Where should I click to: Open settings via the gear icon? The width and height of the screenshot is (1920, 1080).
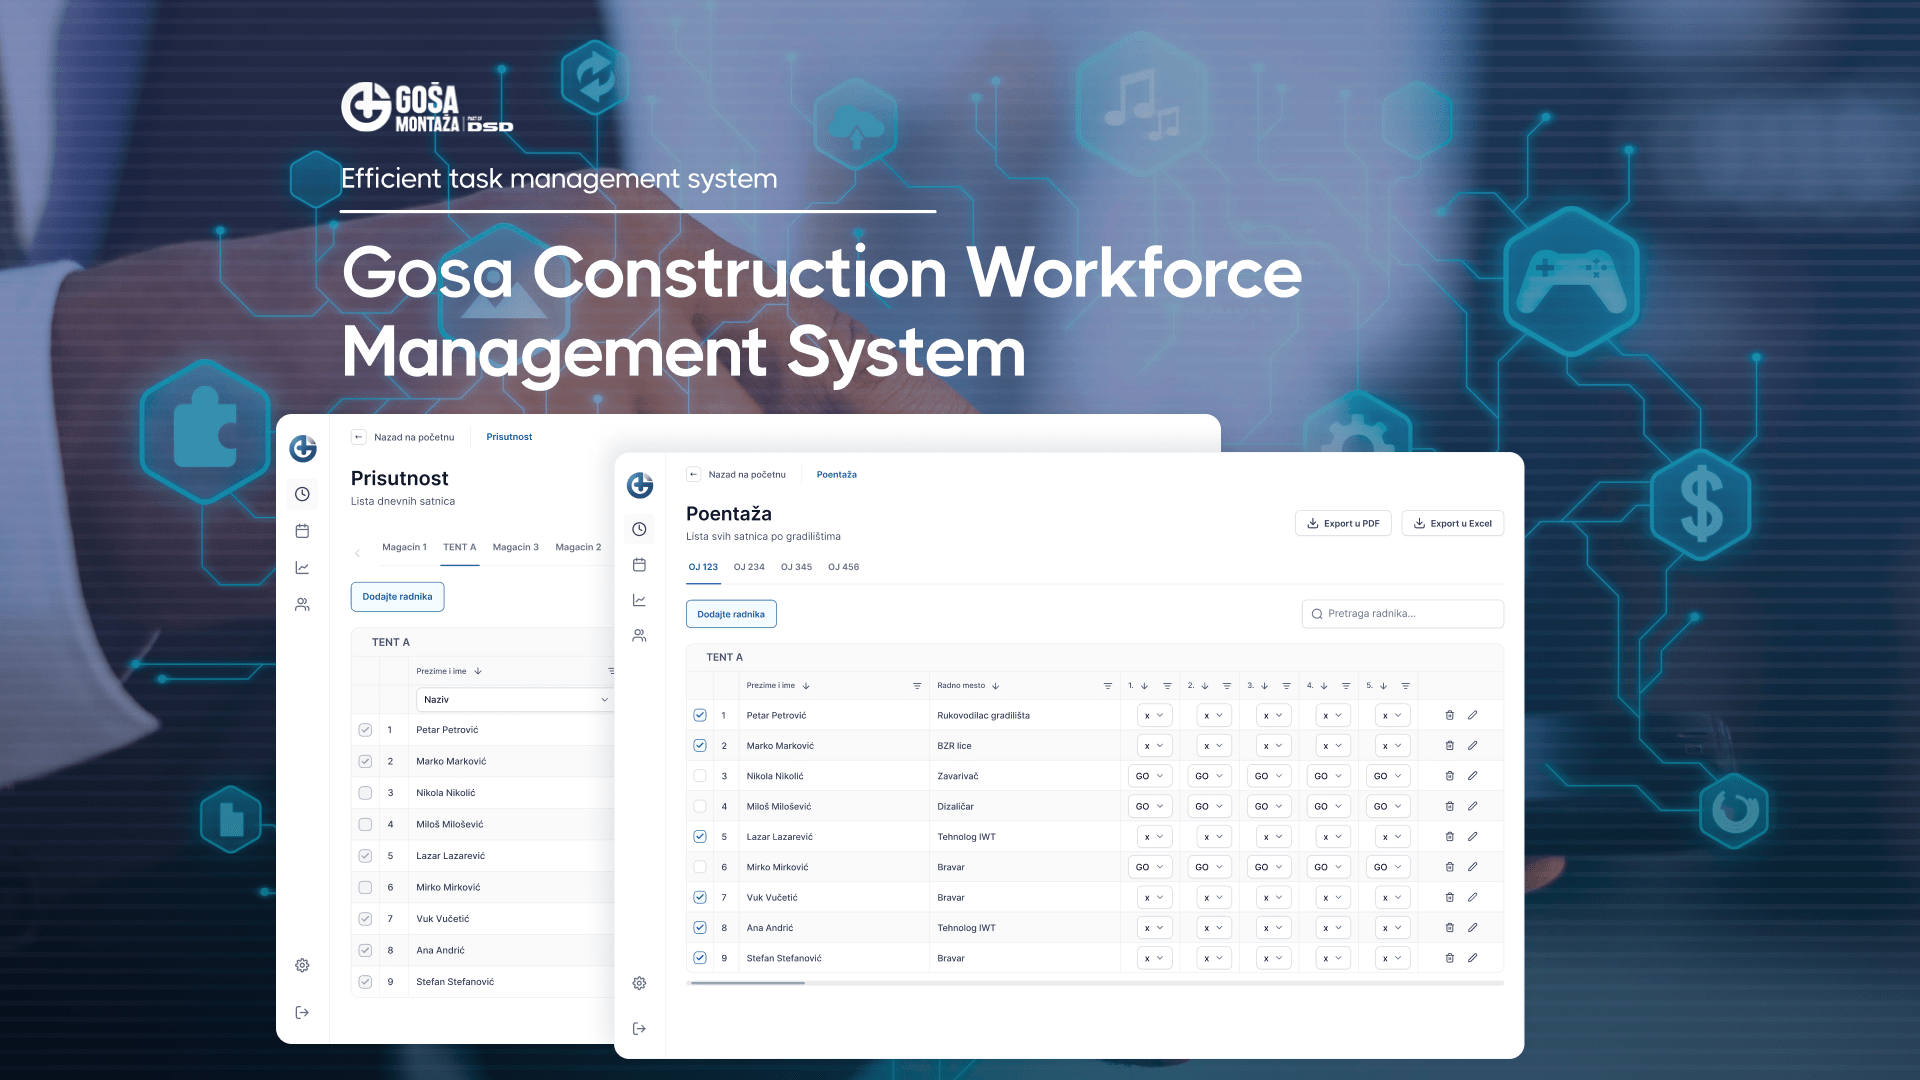639,983
